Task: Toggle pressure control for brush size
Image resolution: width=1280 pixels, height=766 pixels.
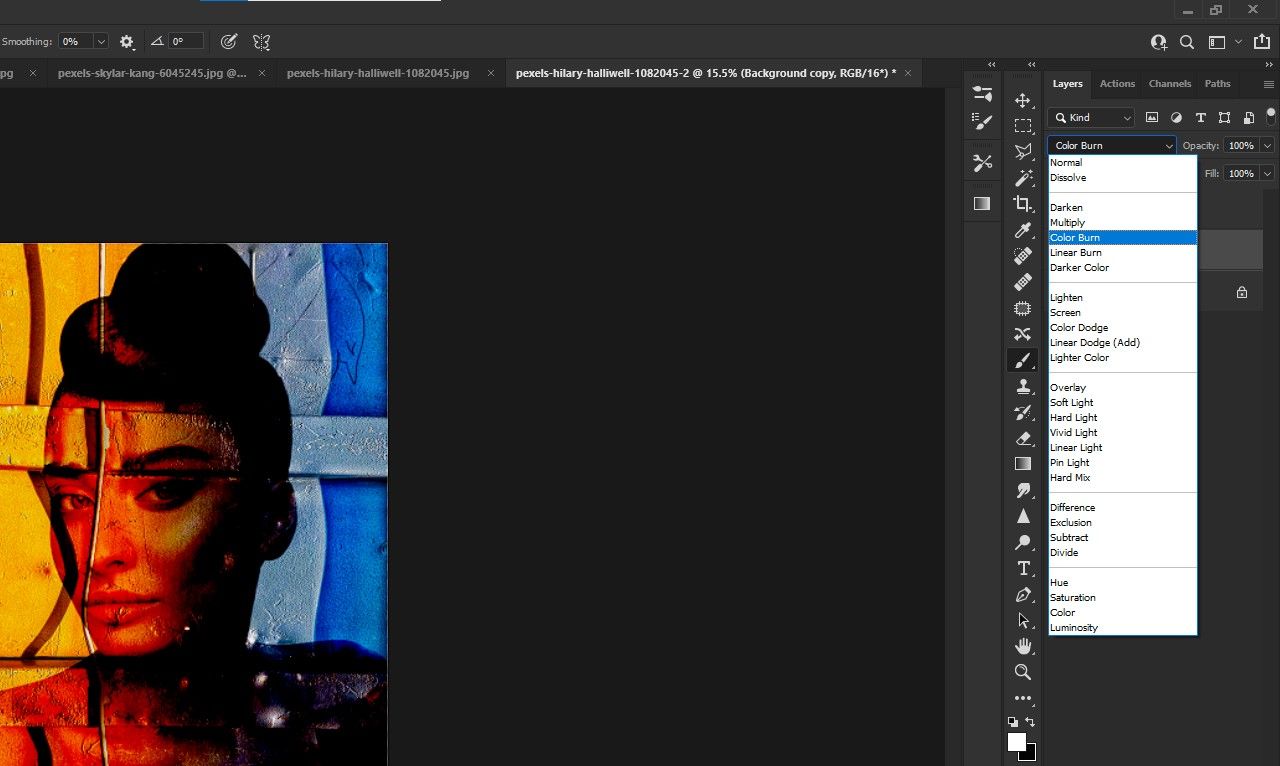Action: [229, 42]
